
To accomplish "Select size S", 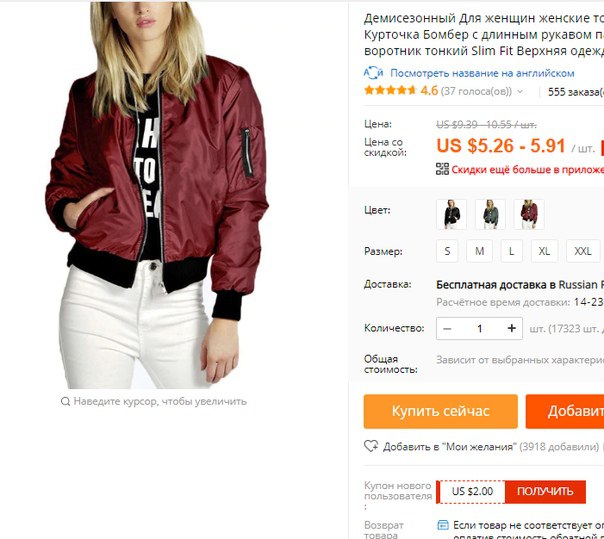I will coord(447,251).
